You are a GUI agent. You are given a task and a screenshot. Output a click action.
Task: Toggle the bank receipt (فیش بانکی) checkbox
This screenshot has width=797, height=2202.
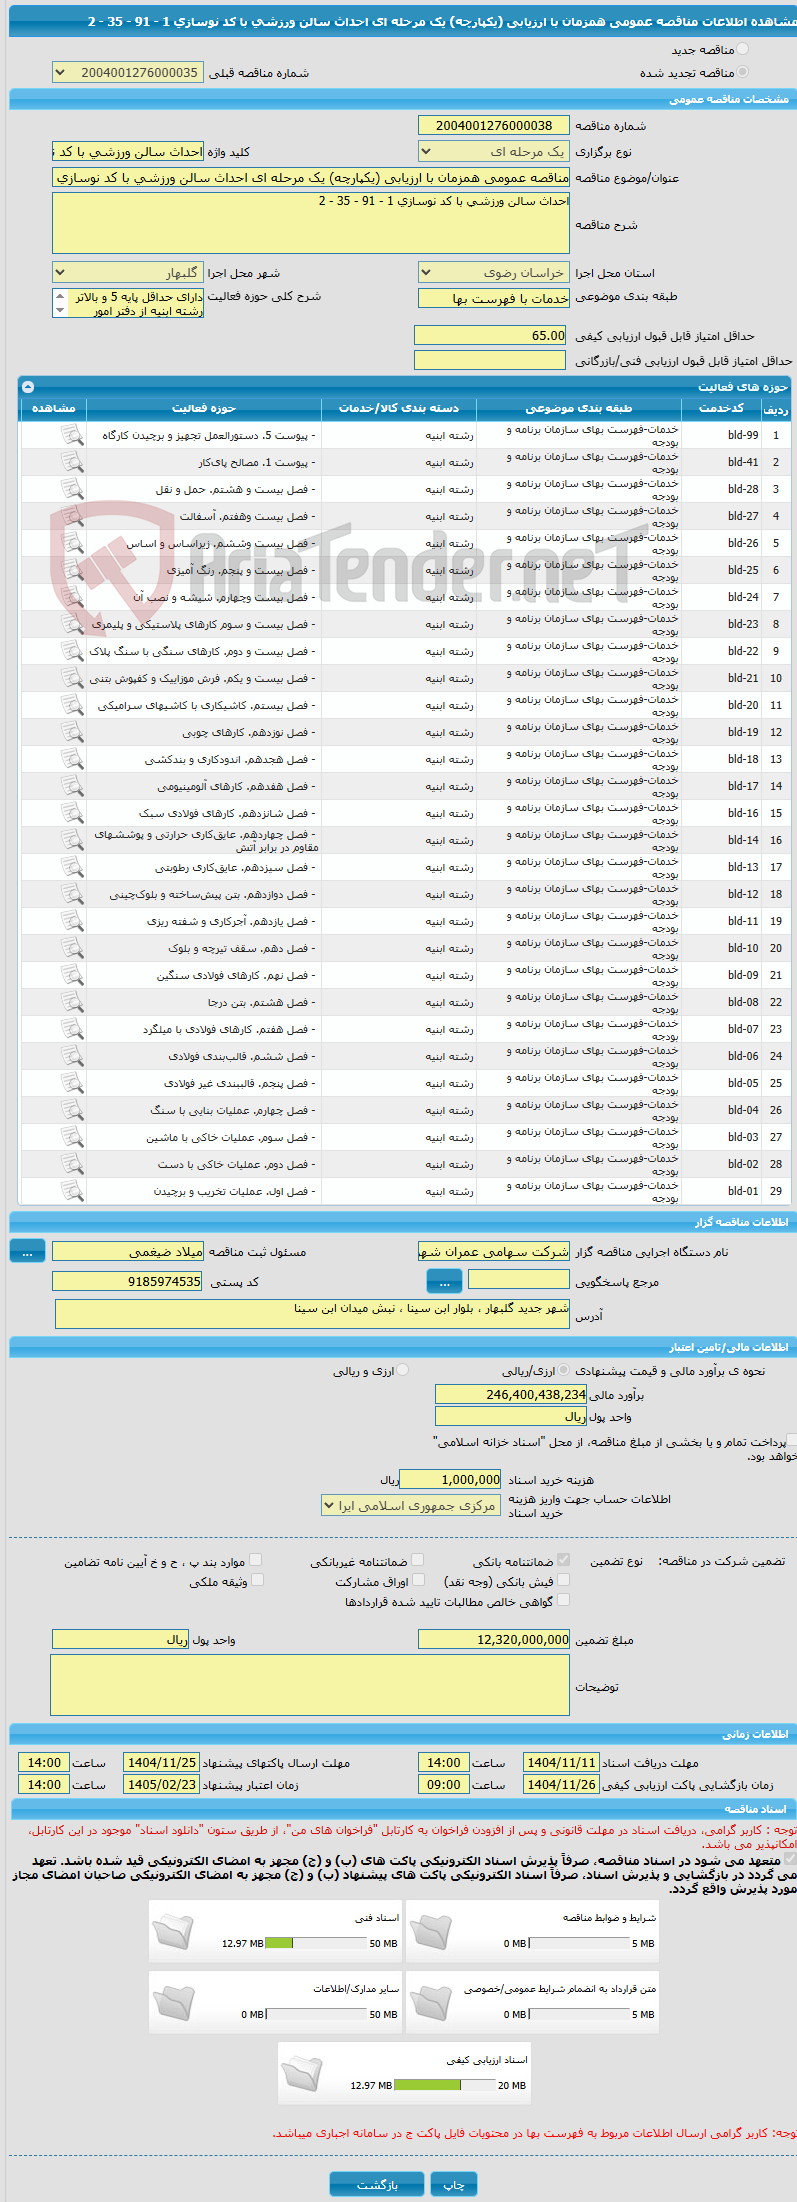[x=563, y=1581]
